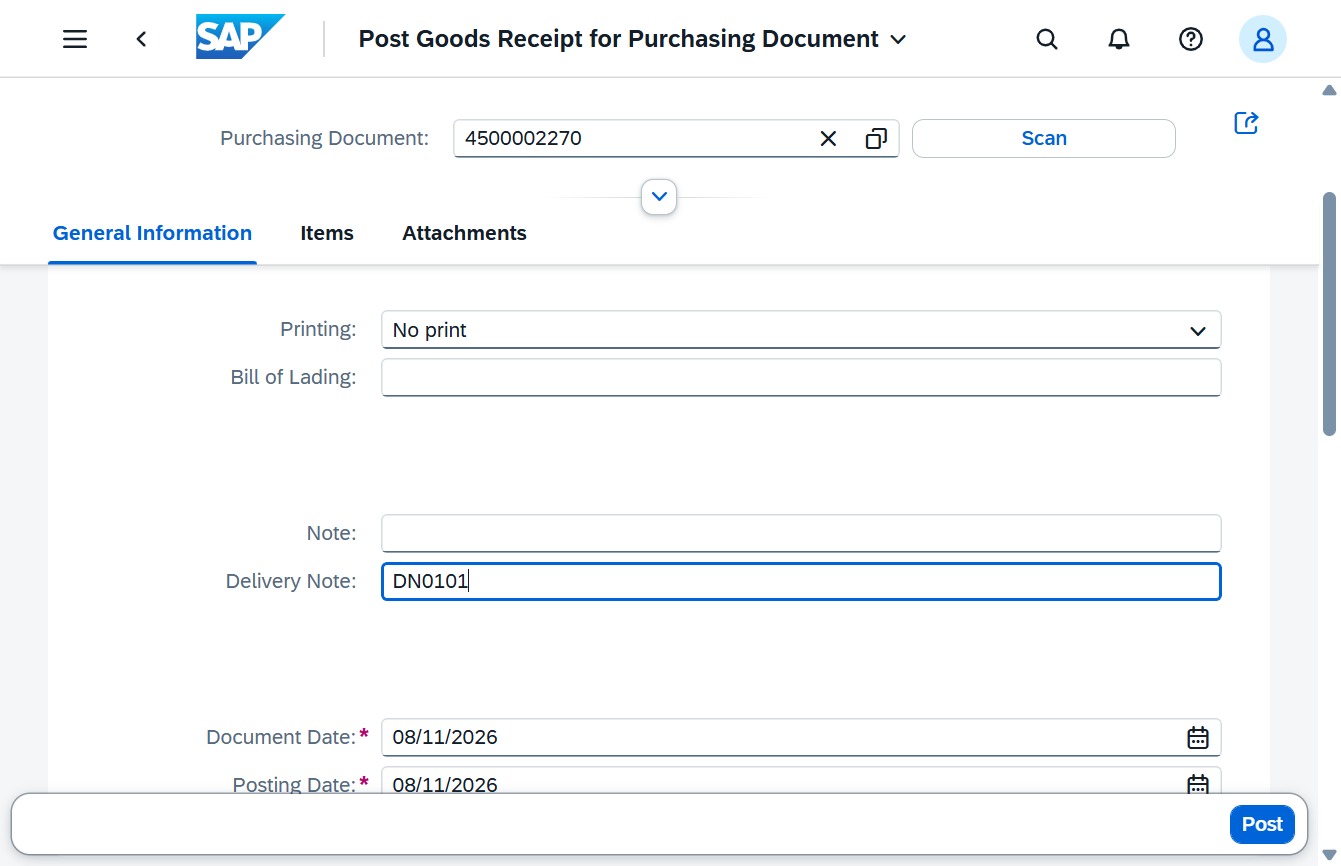This screenshot has width=1341, height=866.
Task: Click the scrollbar up arrow
Action: pos(1329,90)
